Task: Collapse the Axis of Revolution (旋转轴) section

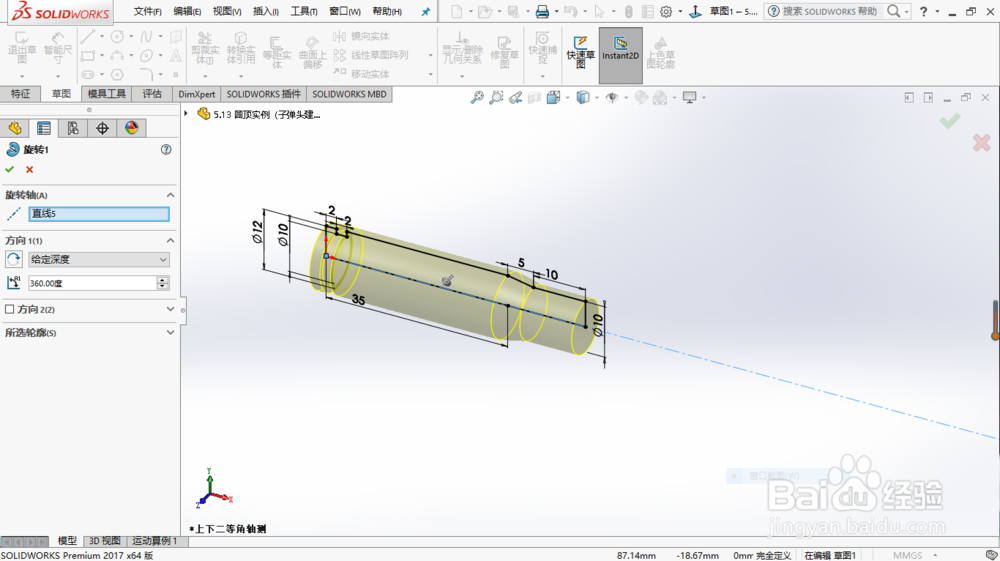Action: point(170,195)
